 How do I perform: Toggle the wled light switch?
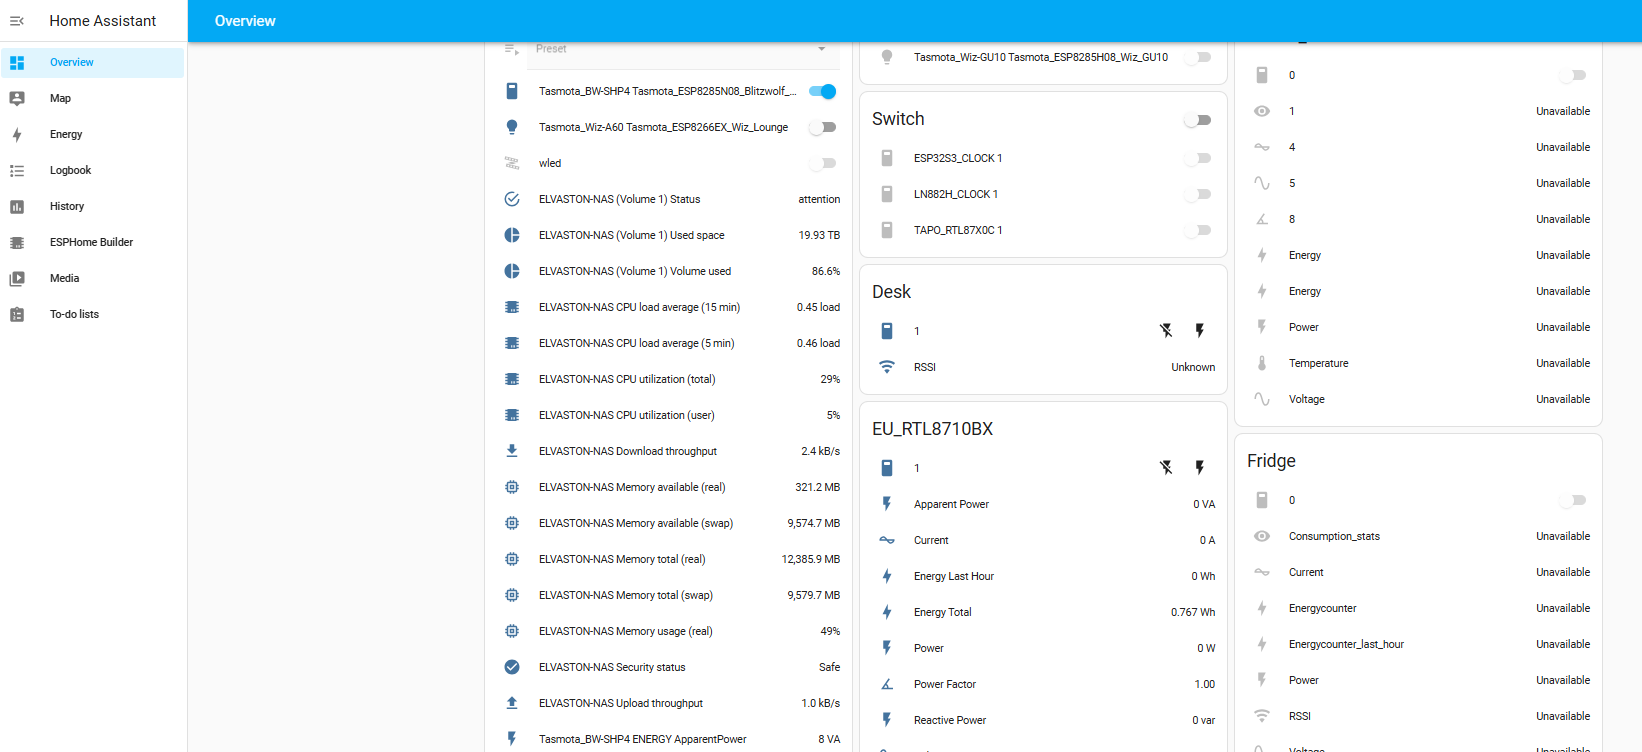[823, 163]
